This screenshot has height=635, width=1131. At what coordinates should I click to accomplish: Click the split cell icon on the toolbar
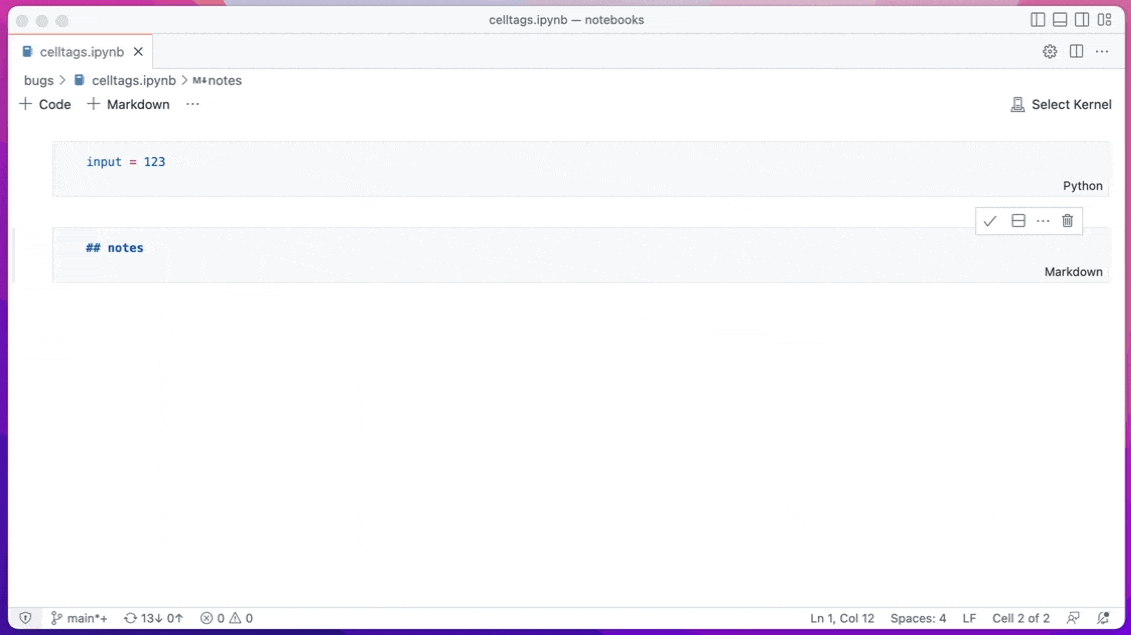tap(1017, 220)
